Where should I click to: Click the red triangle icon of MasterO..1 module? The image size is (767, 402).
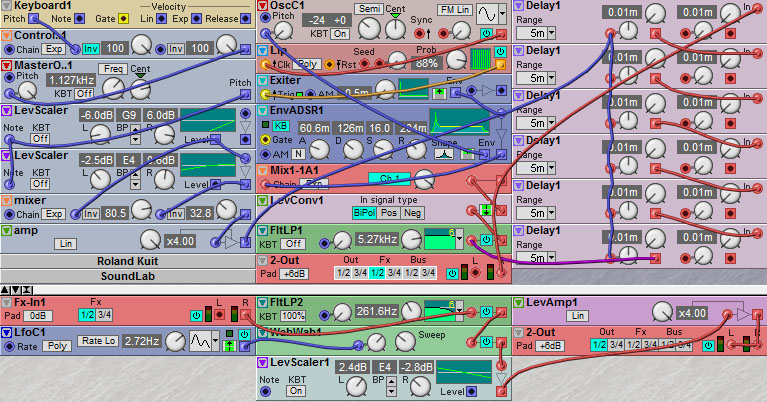coord(6,66)
